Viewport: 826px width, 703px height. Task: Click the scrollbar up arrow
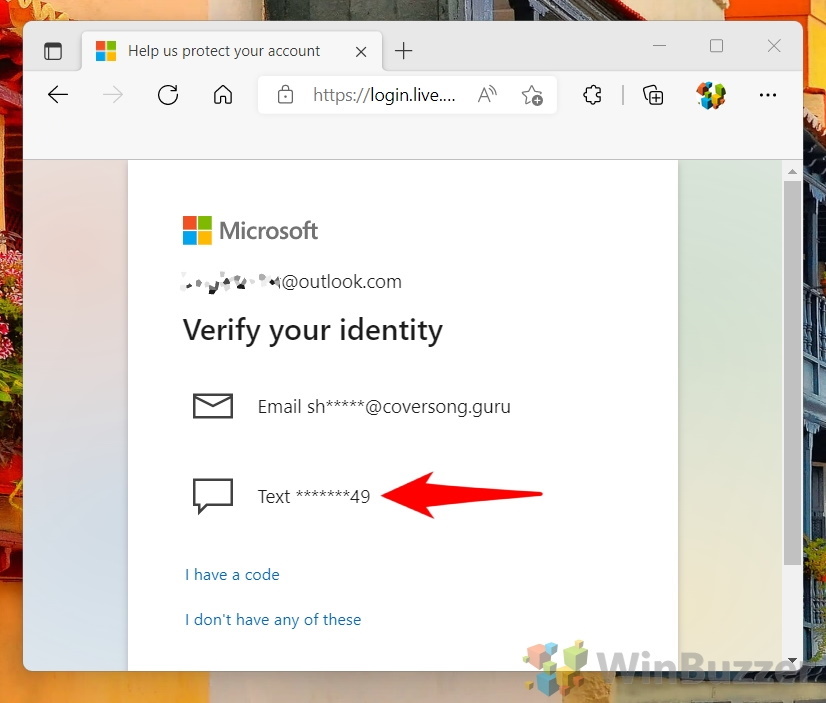tap(792, 172)
